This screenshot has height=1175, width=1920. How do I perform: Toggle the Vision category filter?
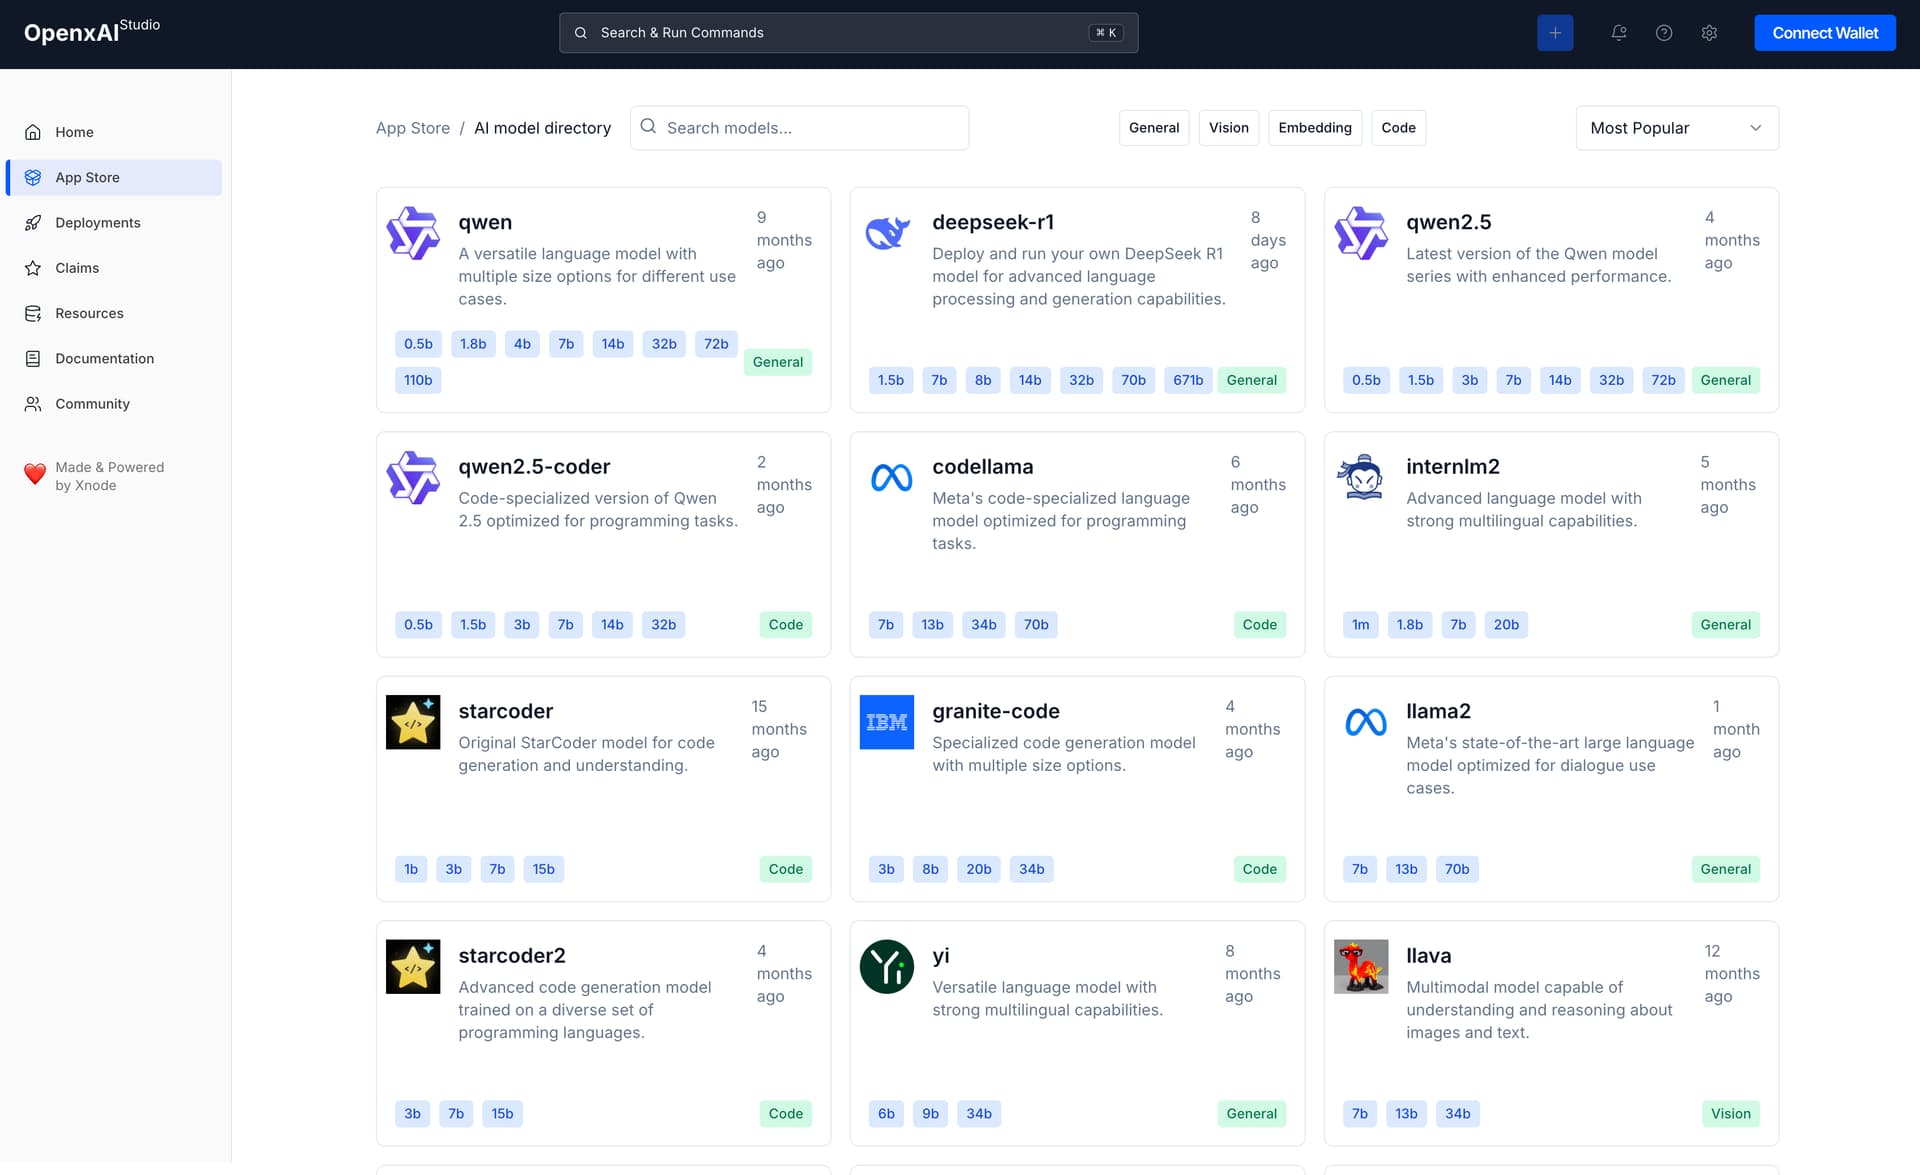click(1228, 128)
